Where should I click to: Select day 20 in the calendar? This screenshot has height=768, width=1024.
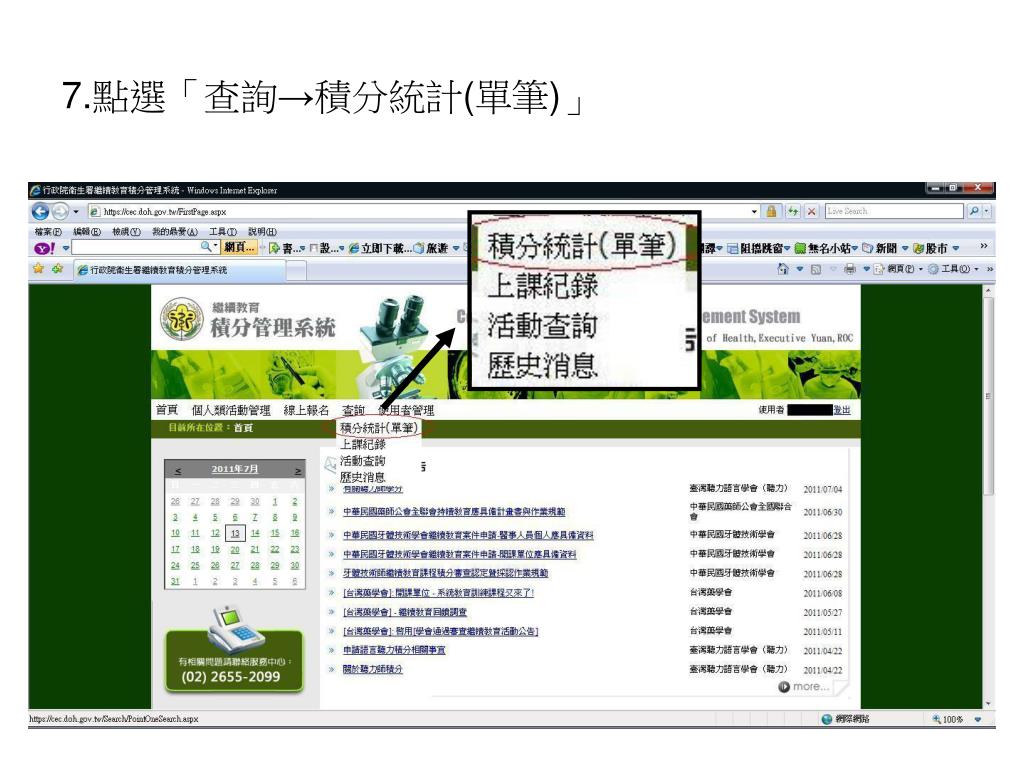(x=235, y=549)
